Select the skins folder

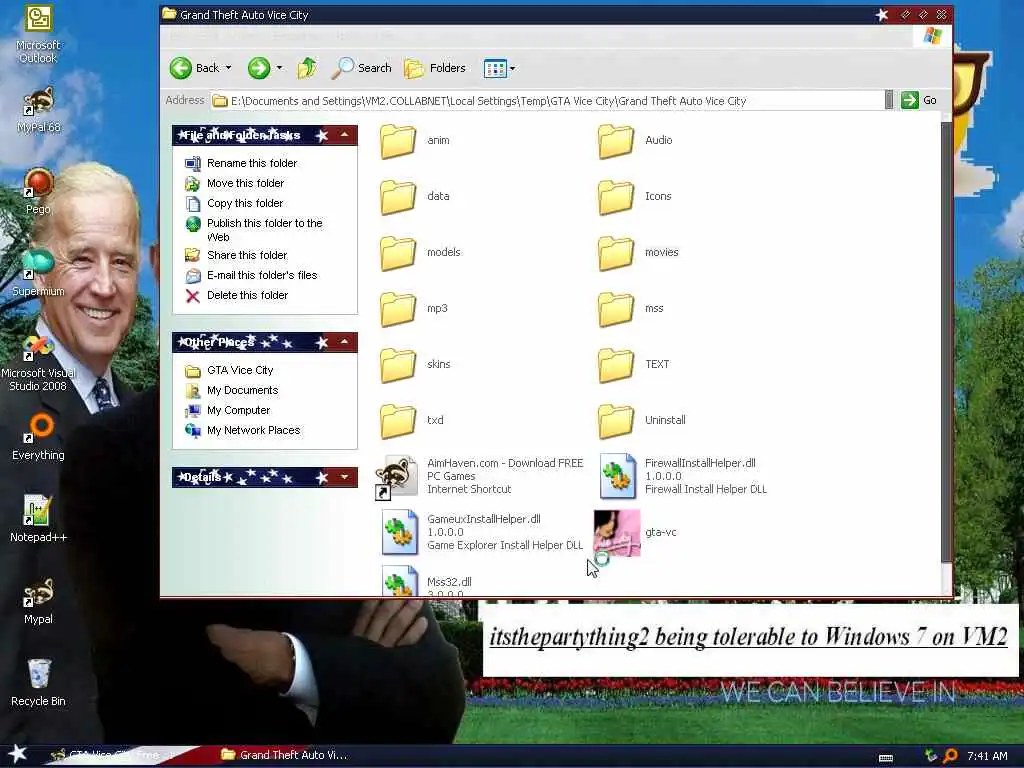tap(415, 364)
